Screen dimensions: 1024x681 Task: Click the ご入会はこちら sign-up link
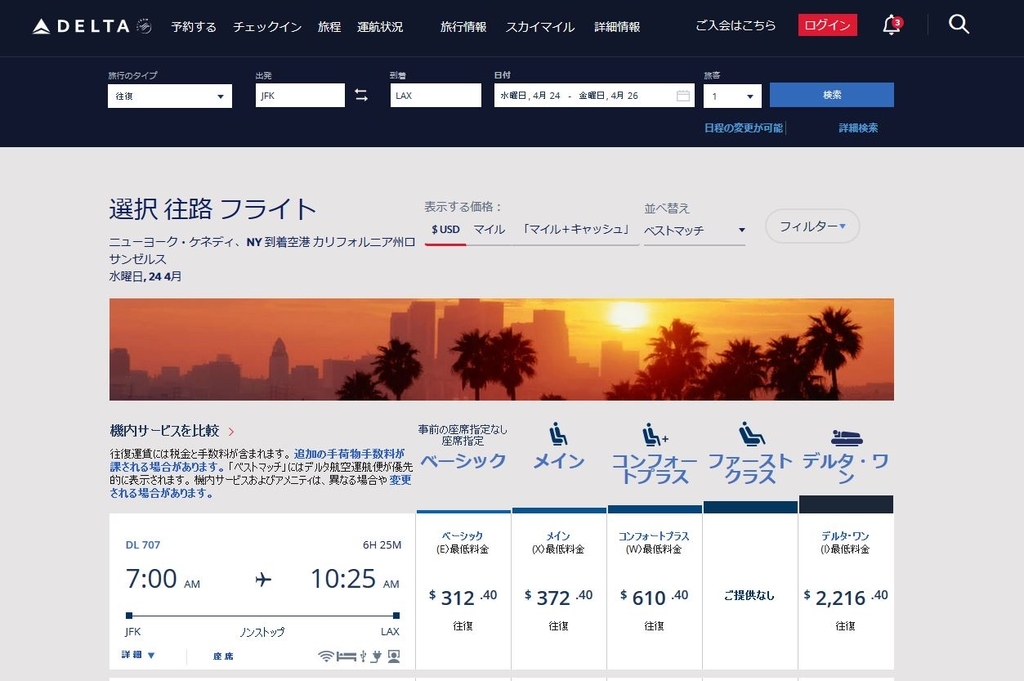[x=735, y=25]
